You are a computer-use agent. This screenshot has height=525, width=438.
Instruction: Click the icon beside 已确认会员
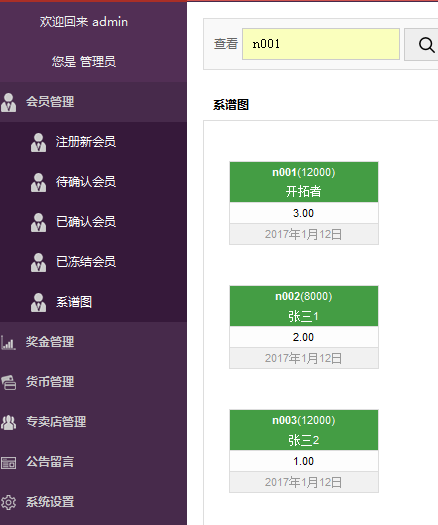tap(39, 222)
